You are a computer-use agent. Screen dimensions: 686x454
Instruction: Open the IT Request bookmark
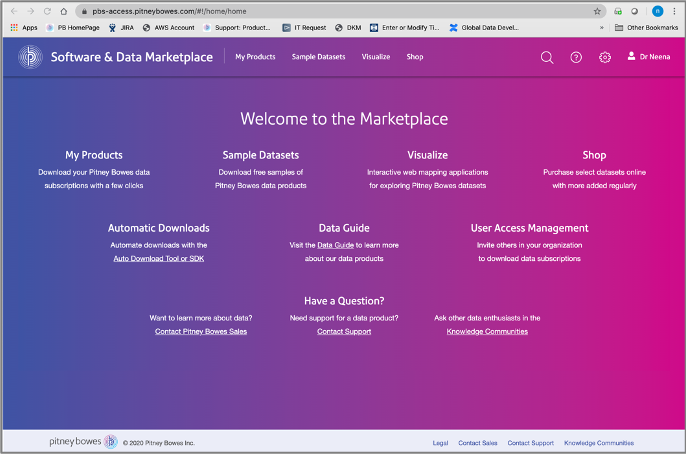[304, 28]
